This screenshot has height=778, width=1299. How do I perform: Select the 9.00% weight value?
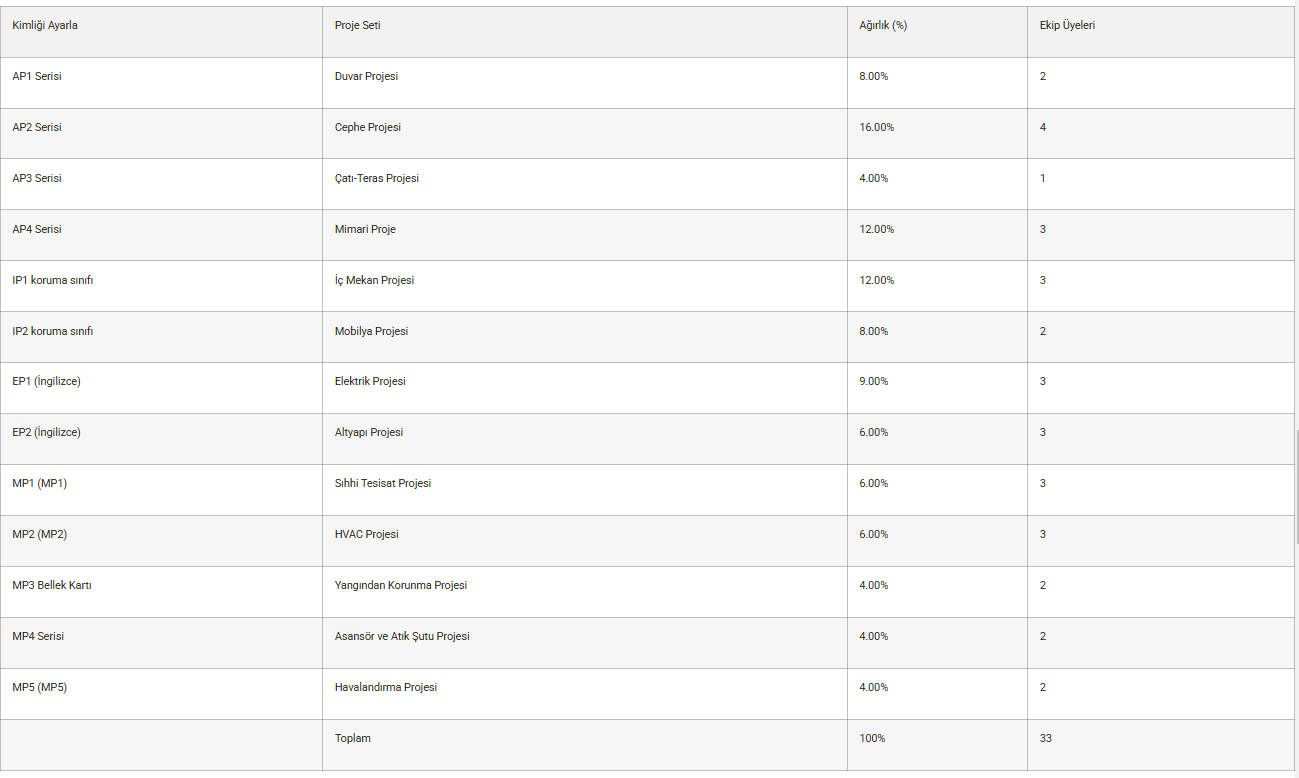(874, 381)
